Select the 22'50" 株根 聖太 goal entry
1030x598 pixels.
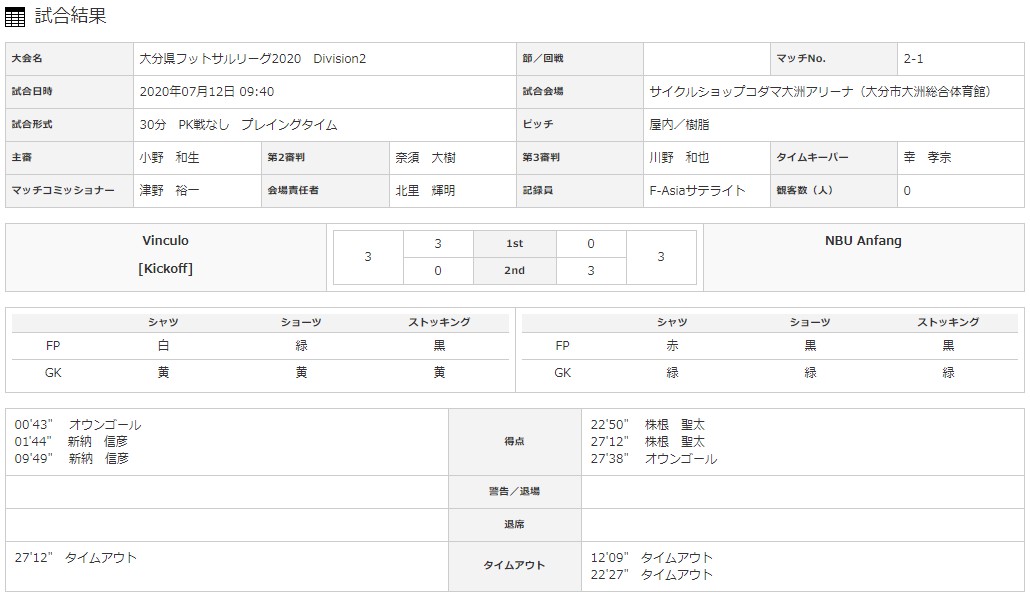(648, 425)
